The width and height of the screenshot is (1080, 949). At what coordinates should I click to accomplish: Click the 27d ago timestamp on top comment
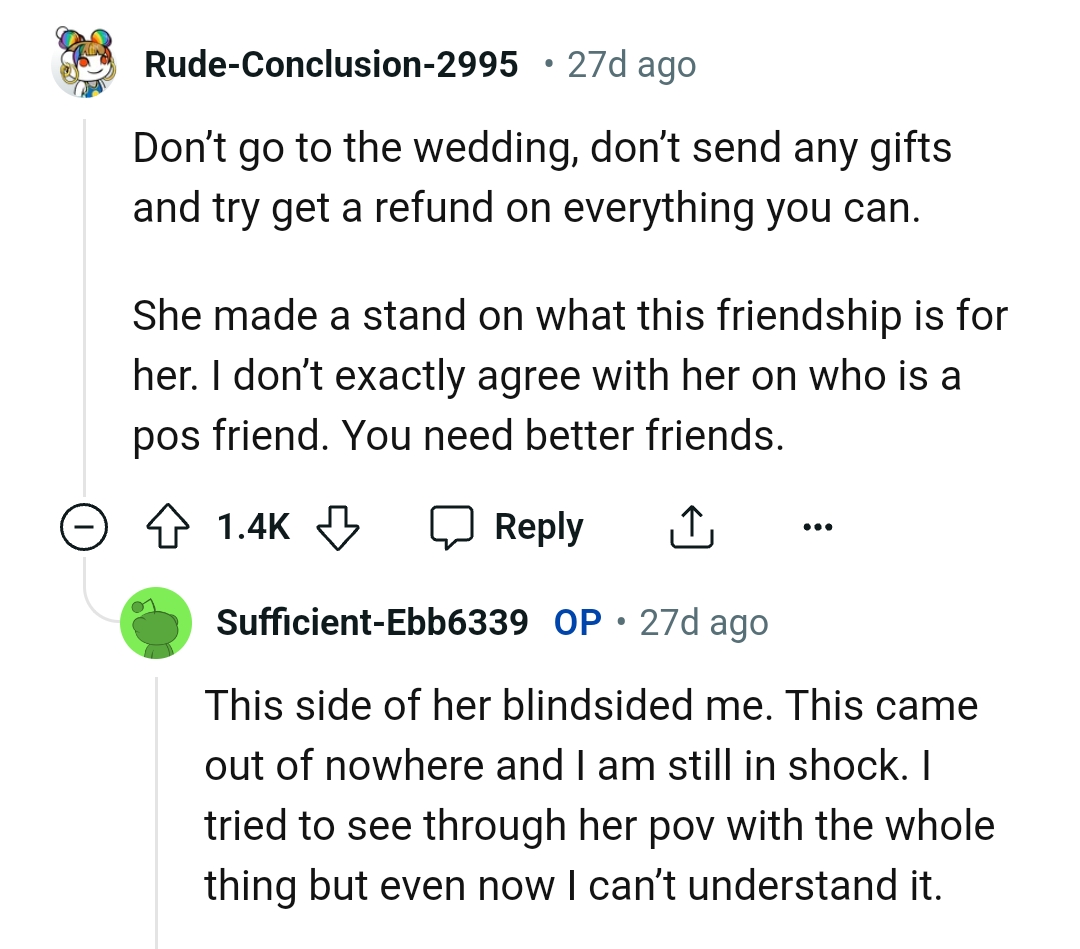tap(630, 63)
